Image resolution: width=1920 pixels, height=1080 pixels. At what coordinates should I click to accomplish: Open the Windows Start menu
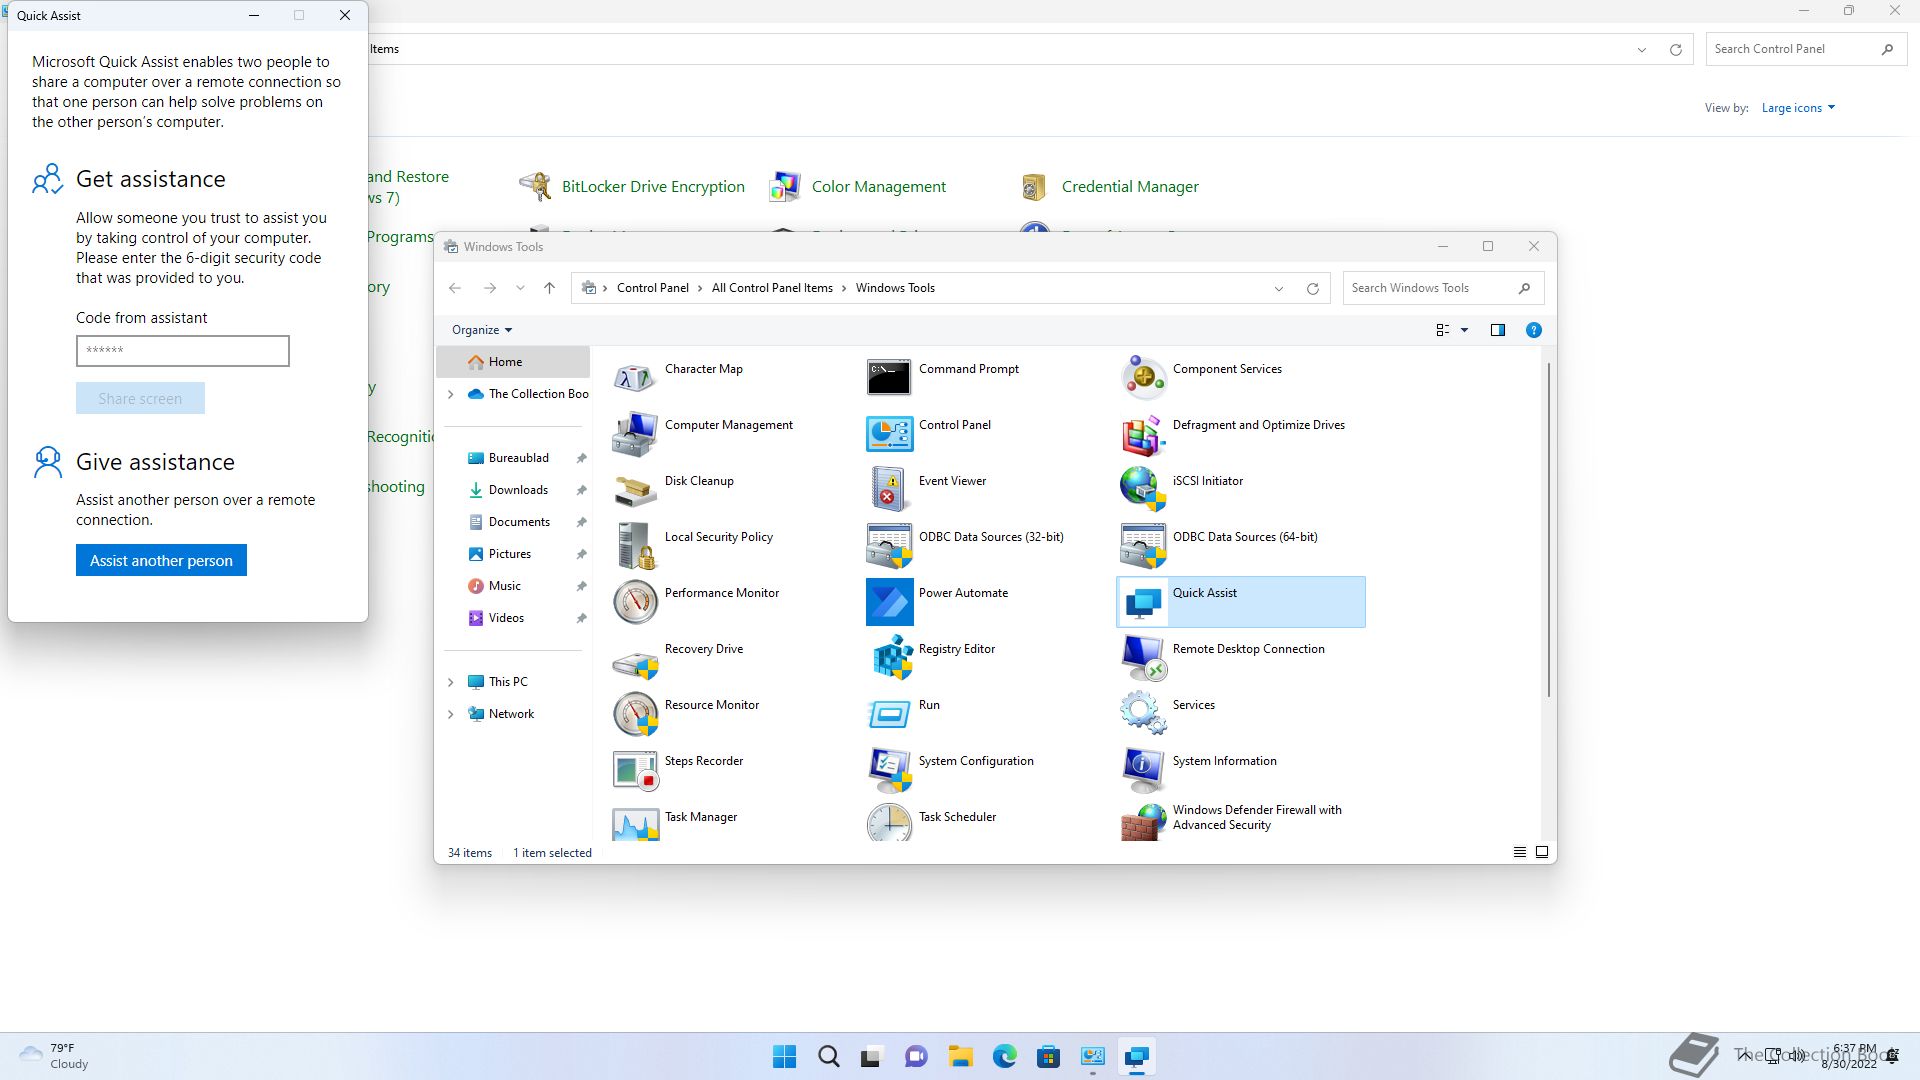(785, 1056)
